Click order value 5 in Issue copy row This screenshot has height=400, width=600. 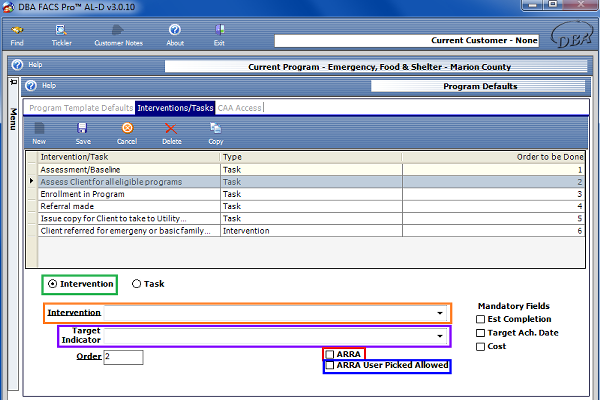pyautogui.click(x=580, y=219)
